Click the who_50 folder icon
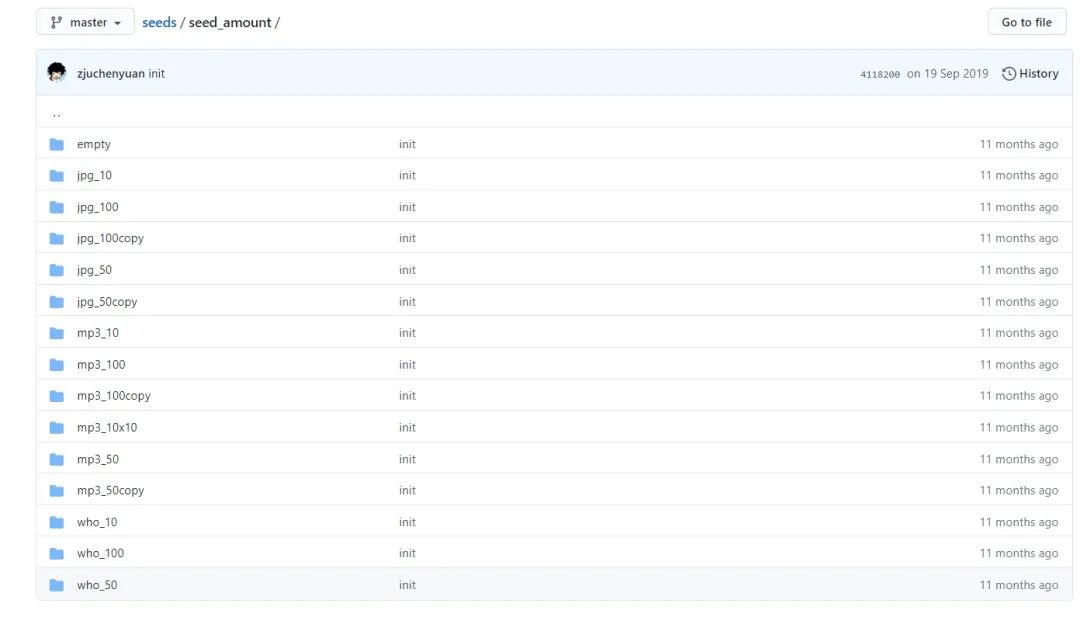The height and width of the screenshot is (617, 1080). [57, 585]
